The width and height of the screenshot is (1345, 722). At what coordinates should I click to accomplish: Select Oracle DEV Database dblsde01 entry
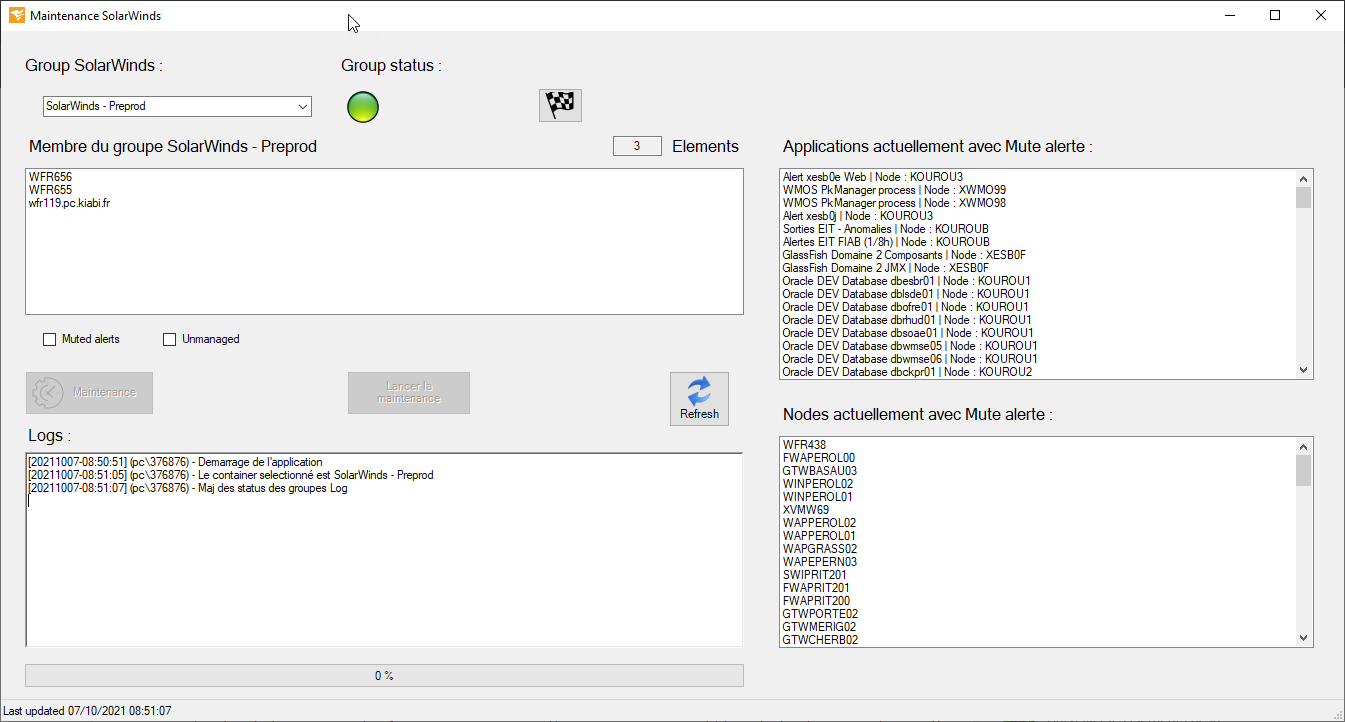click(x=906, y=294)
